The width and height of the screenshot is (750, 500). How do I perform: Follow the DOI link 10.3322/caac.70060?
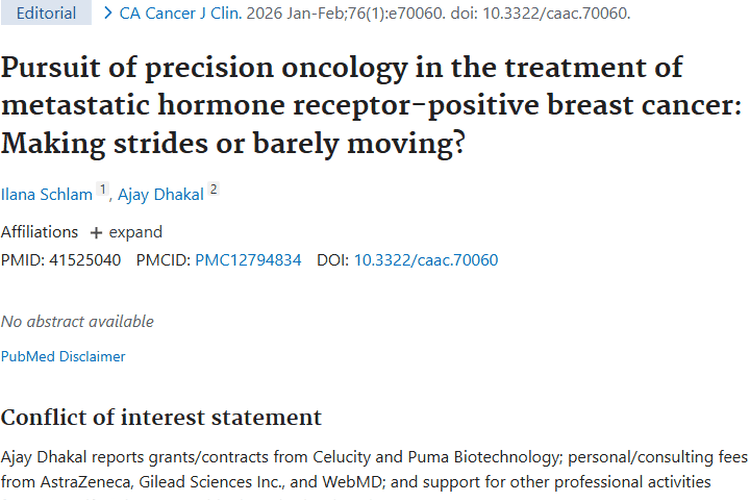tap(426, 260)
